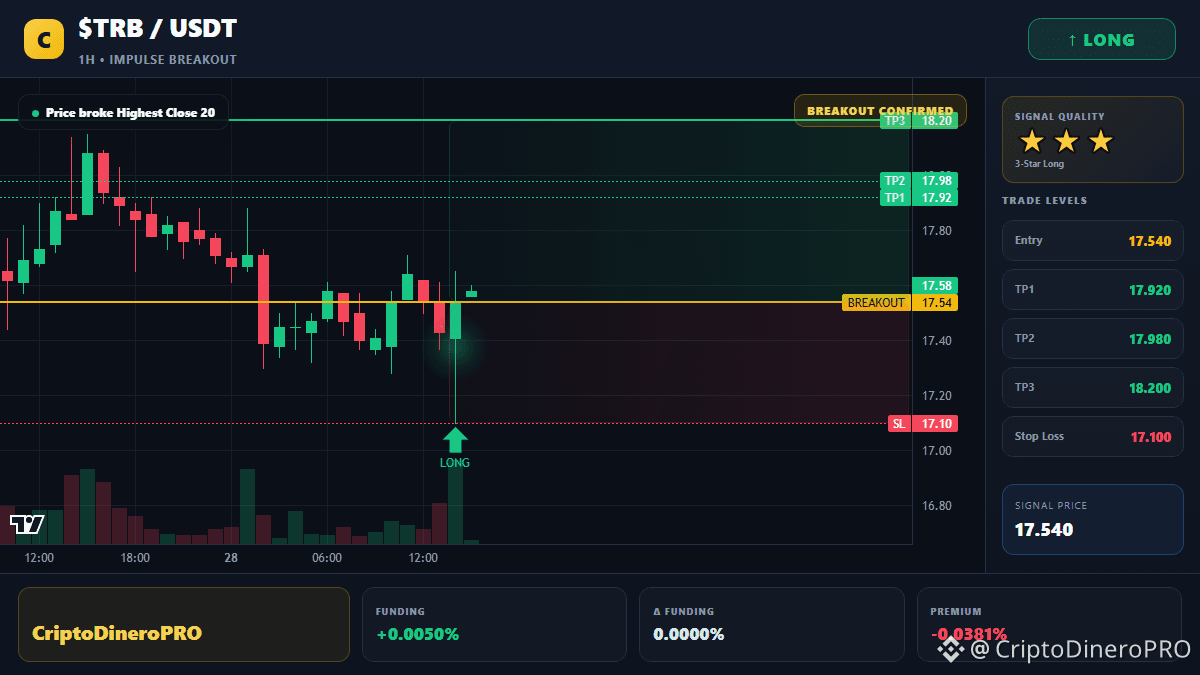The height and width of the screenshot is (675, 1200).
Task: Click the 17.20 price axis label
Action: 937,396
